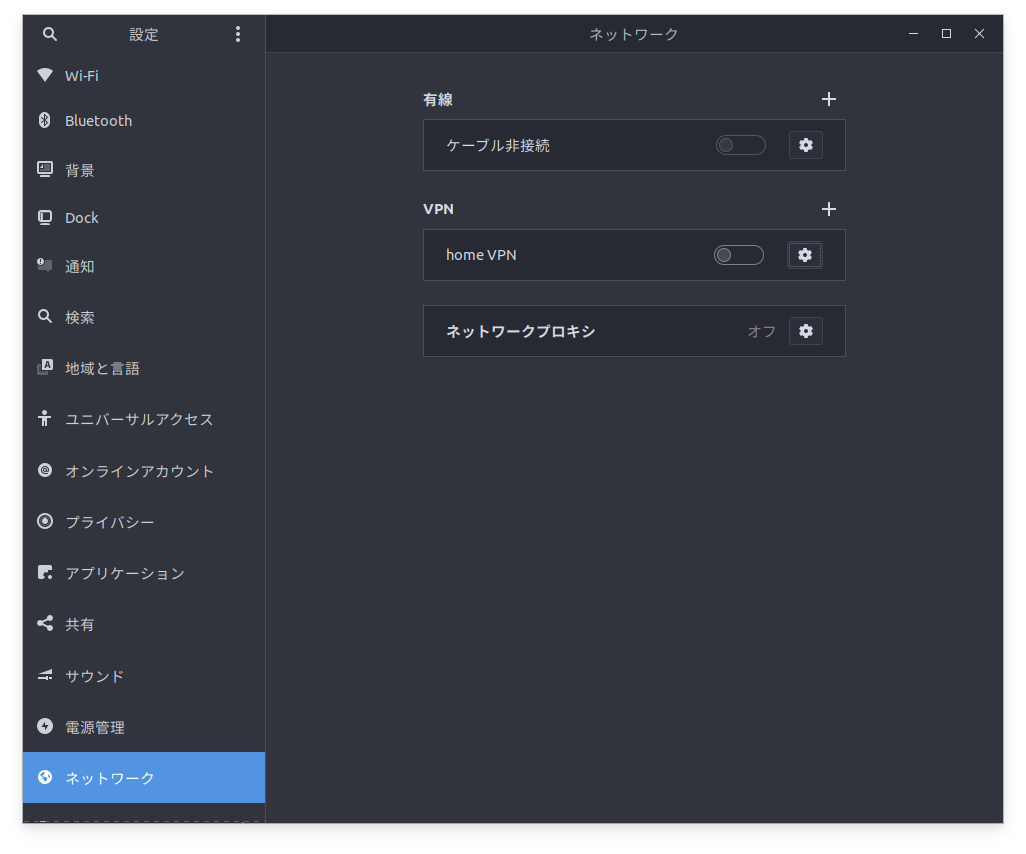1026x854 pixels.
Task: Open ネットワークプロキシ settings via gear icon
Action: [x=806, y=331]
